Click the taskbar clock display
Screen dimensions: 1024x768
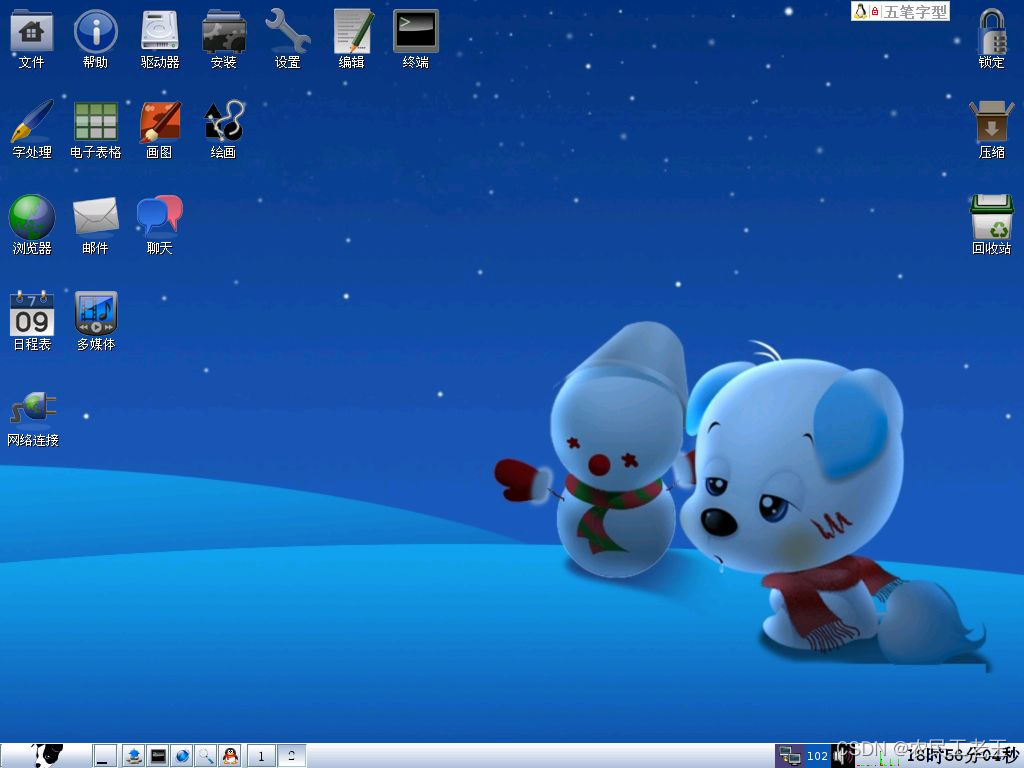coord(963,756)
